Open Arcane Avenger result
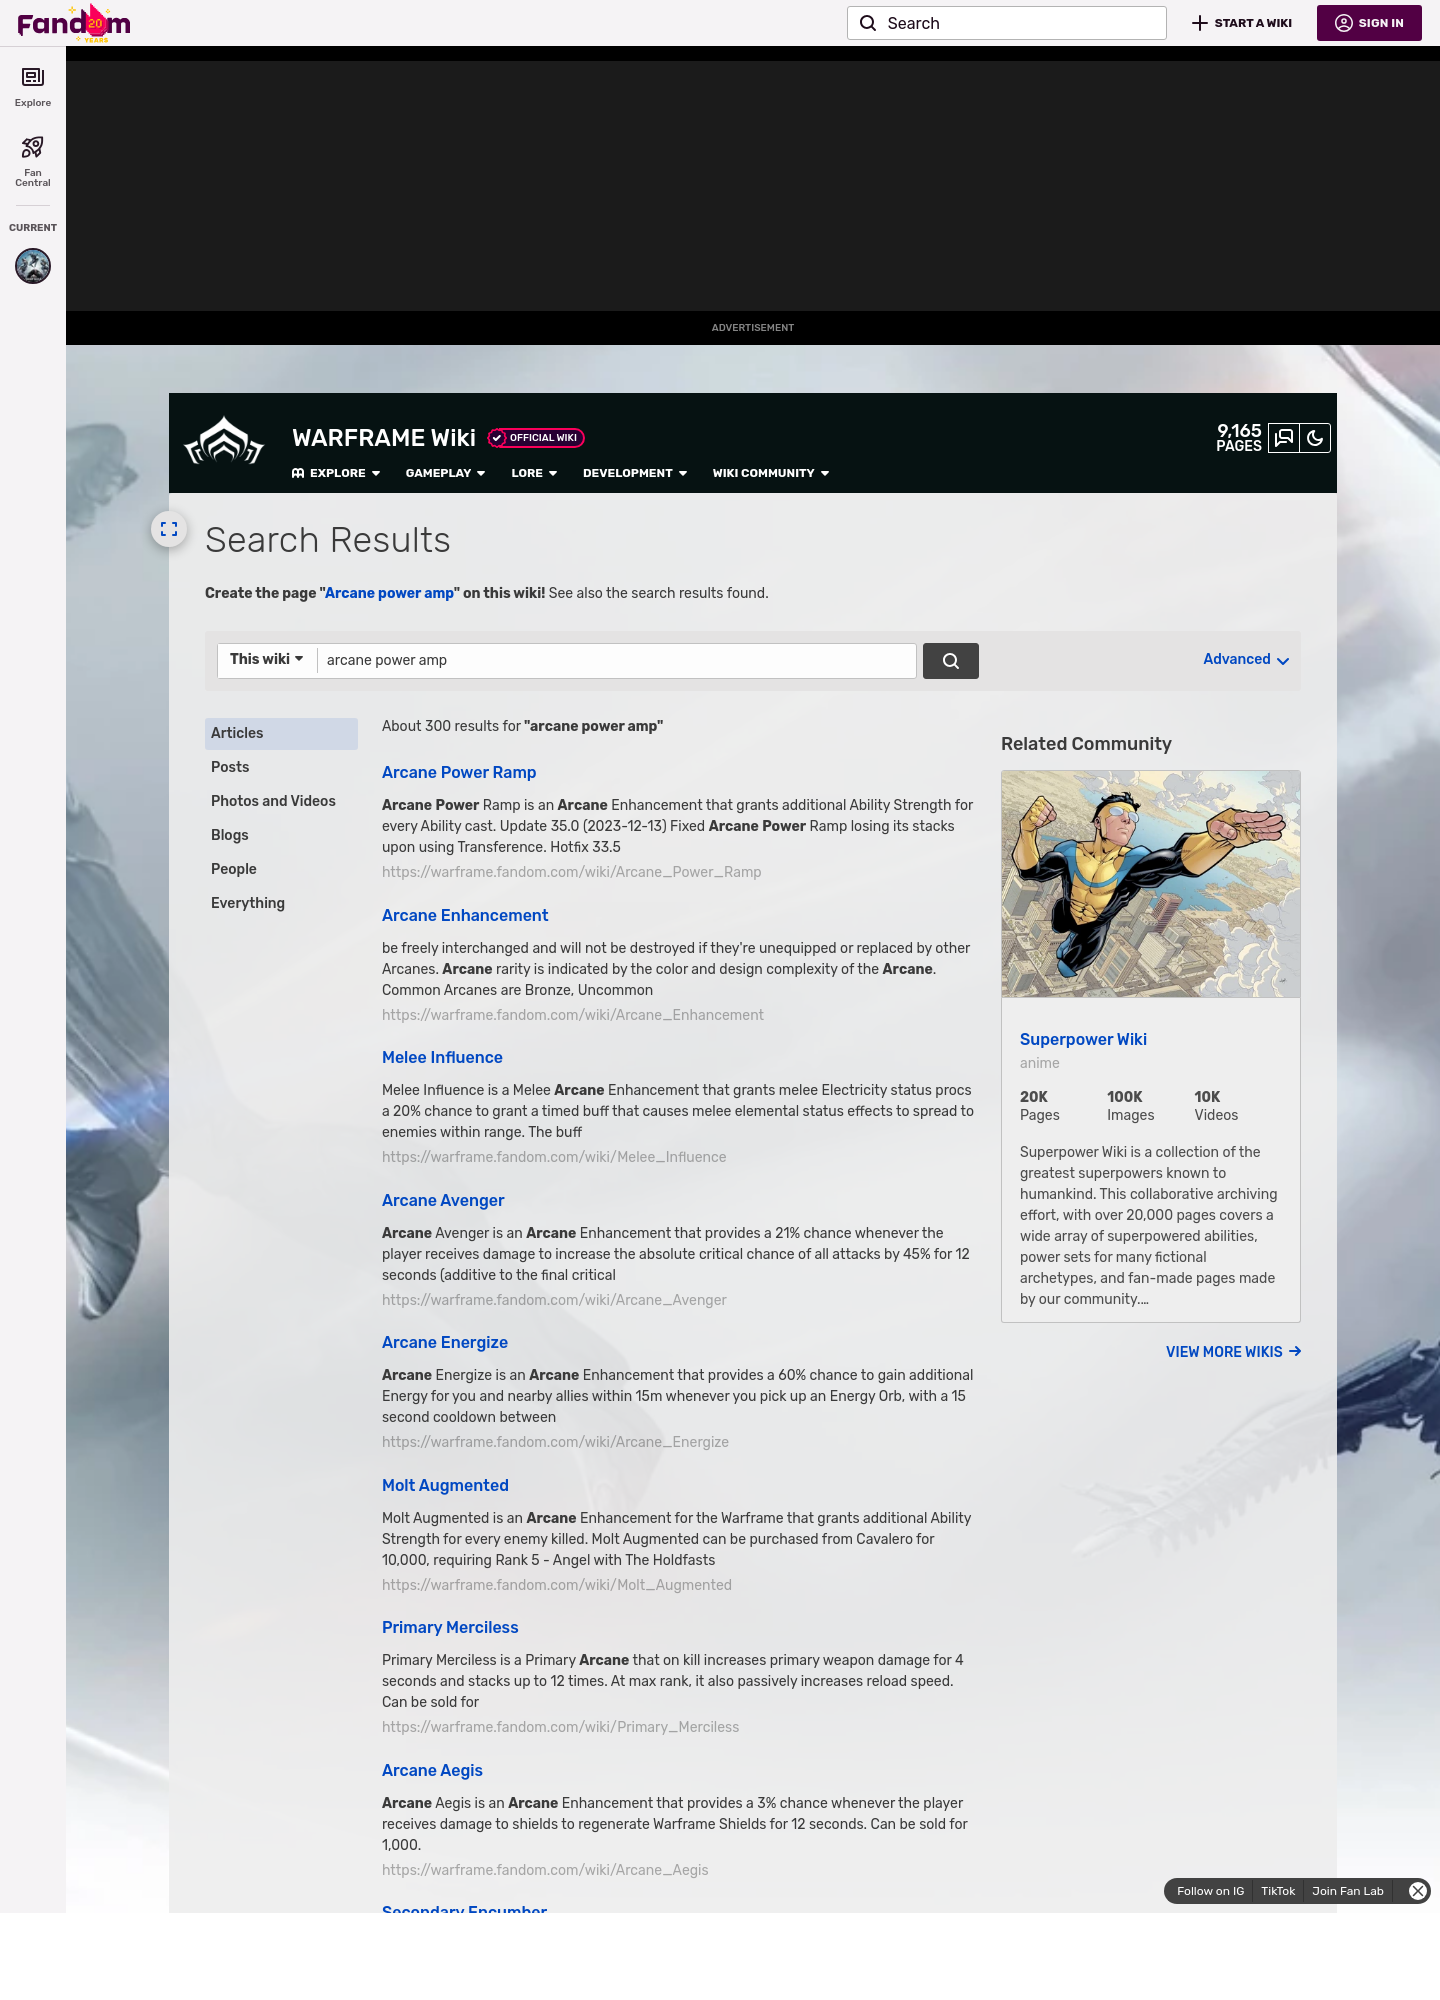Screen dimensions: 1440x2000 point(443,1200)
